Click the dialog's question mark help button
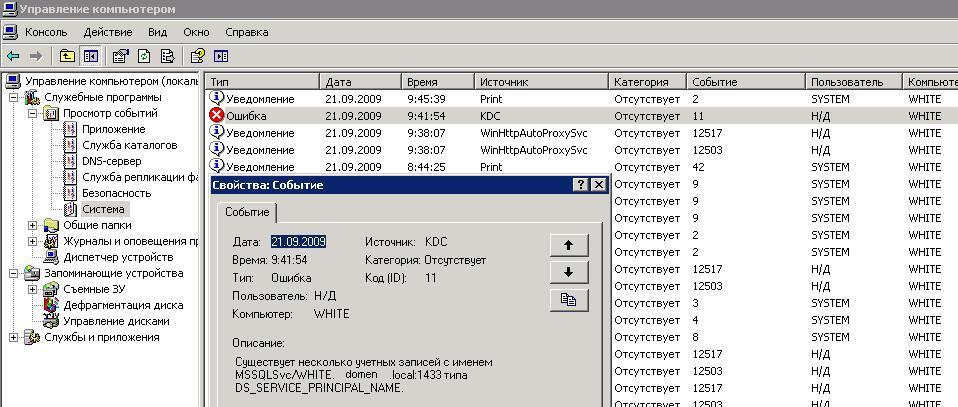Screen dimensions: 958x407 point(581,185)
